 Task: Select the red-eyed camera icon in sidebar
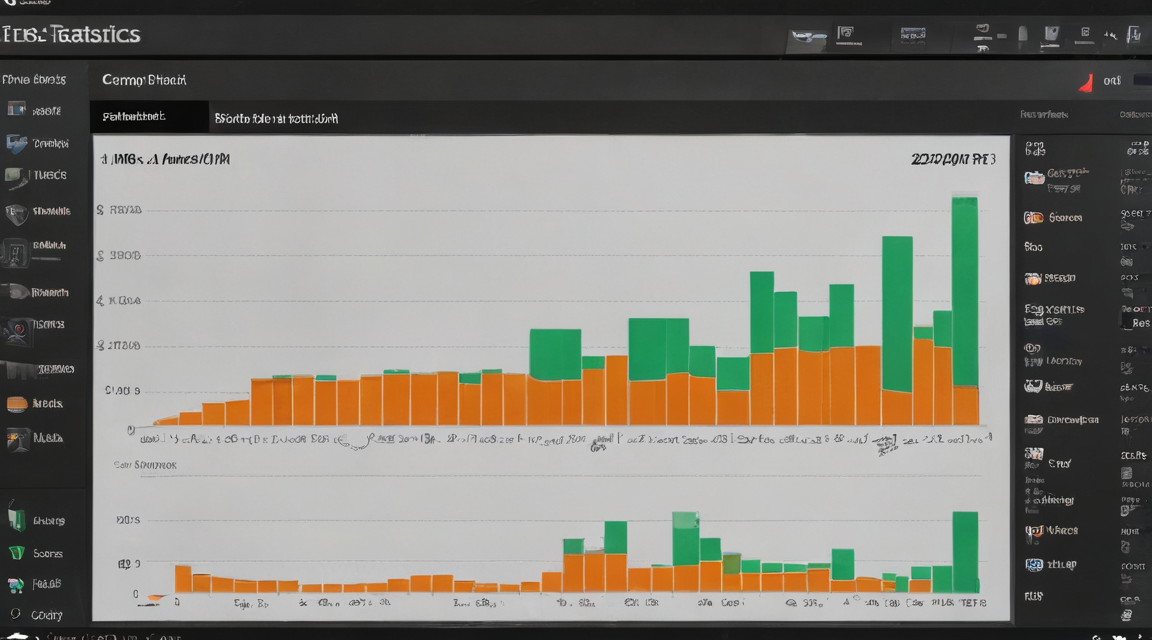[18, 330]
